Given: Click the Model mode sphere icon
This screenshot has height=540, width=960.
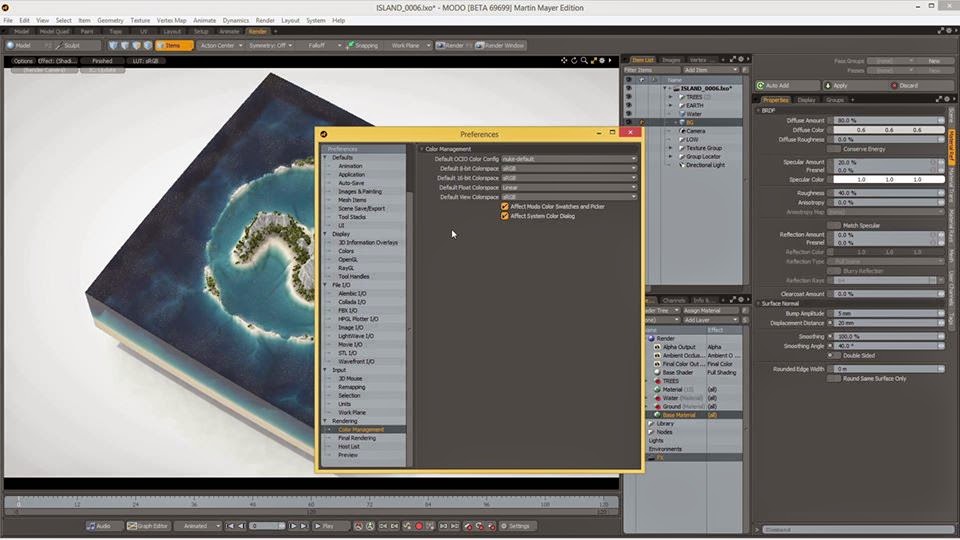Looking at the screenshot, I should coord(10,45).
